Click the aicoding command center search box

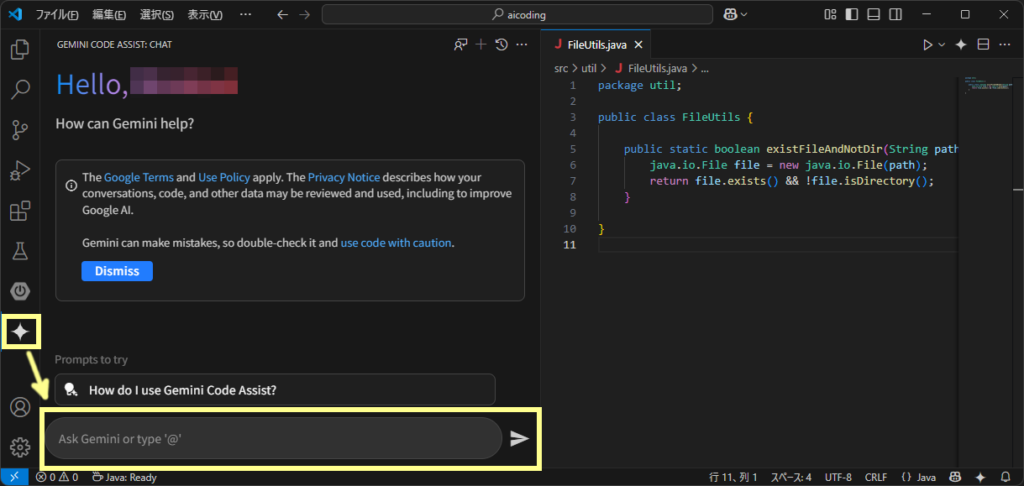[x=517, y=14]
